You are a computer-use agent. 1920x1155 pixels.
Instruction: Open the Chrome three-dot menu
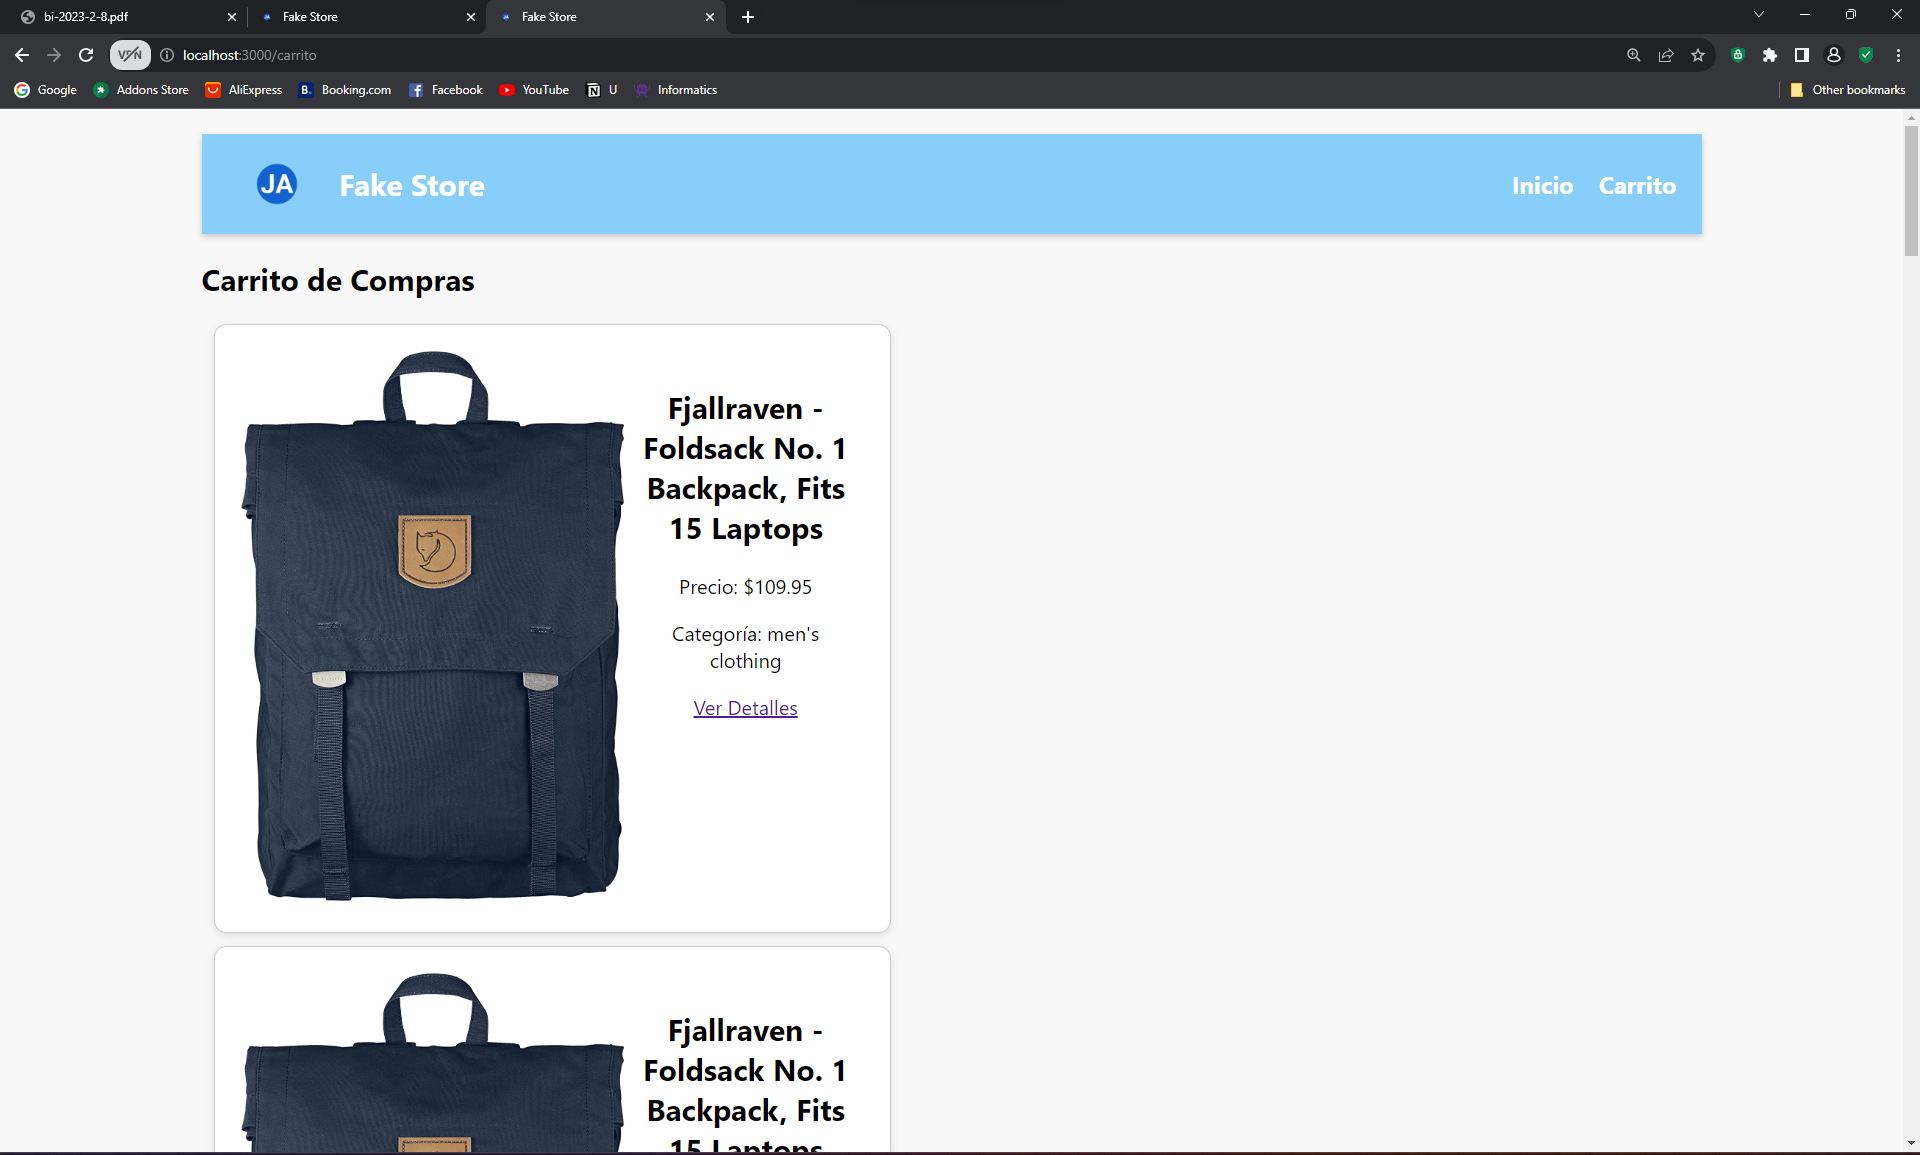pyautogui.click(x=1898, y=55)
